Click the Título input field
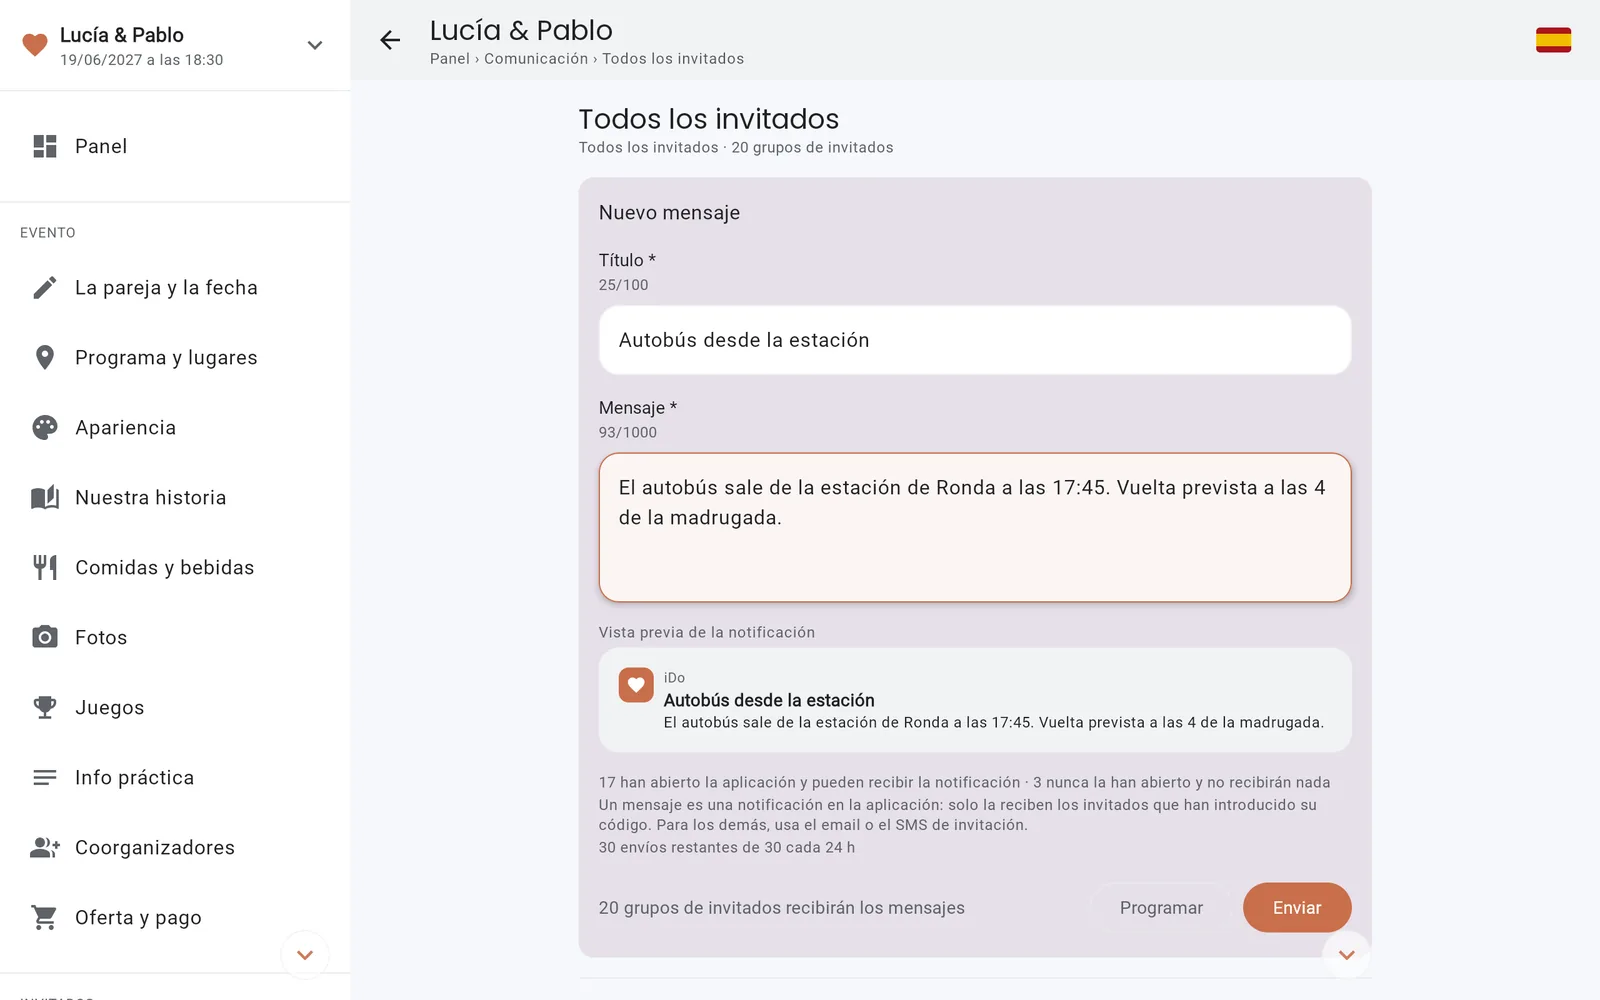The image size is (1600, 1000). 975,340
